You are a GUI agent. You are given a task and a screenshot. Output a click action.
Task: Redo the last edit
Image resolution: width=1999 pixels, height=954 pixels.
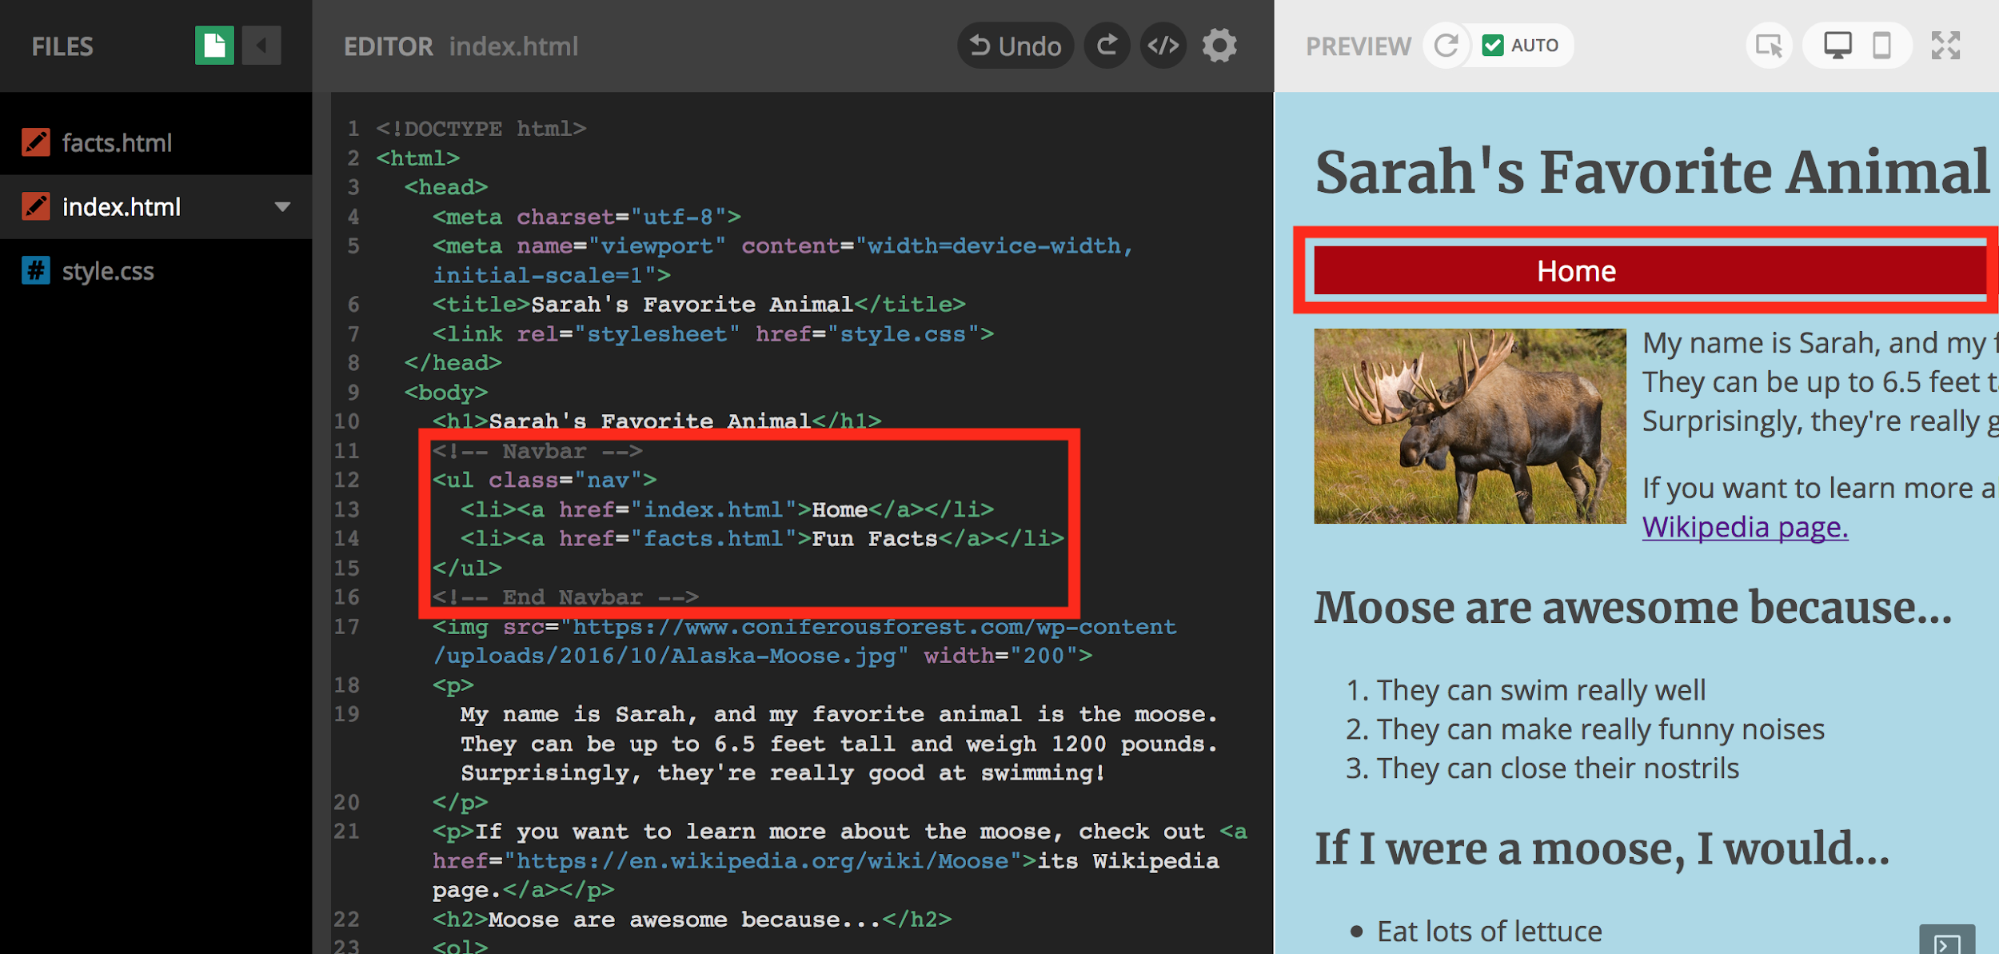(x=1107, y=46)
